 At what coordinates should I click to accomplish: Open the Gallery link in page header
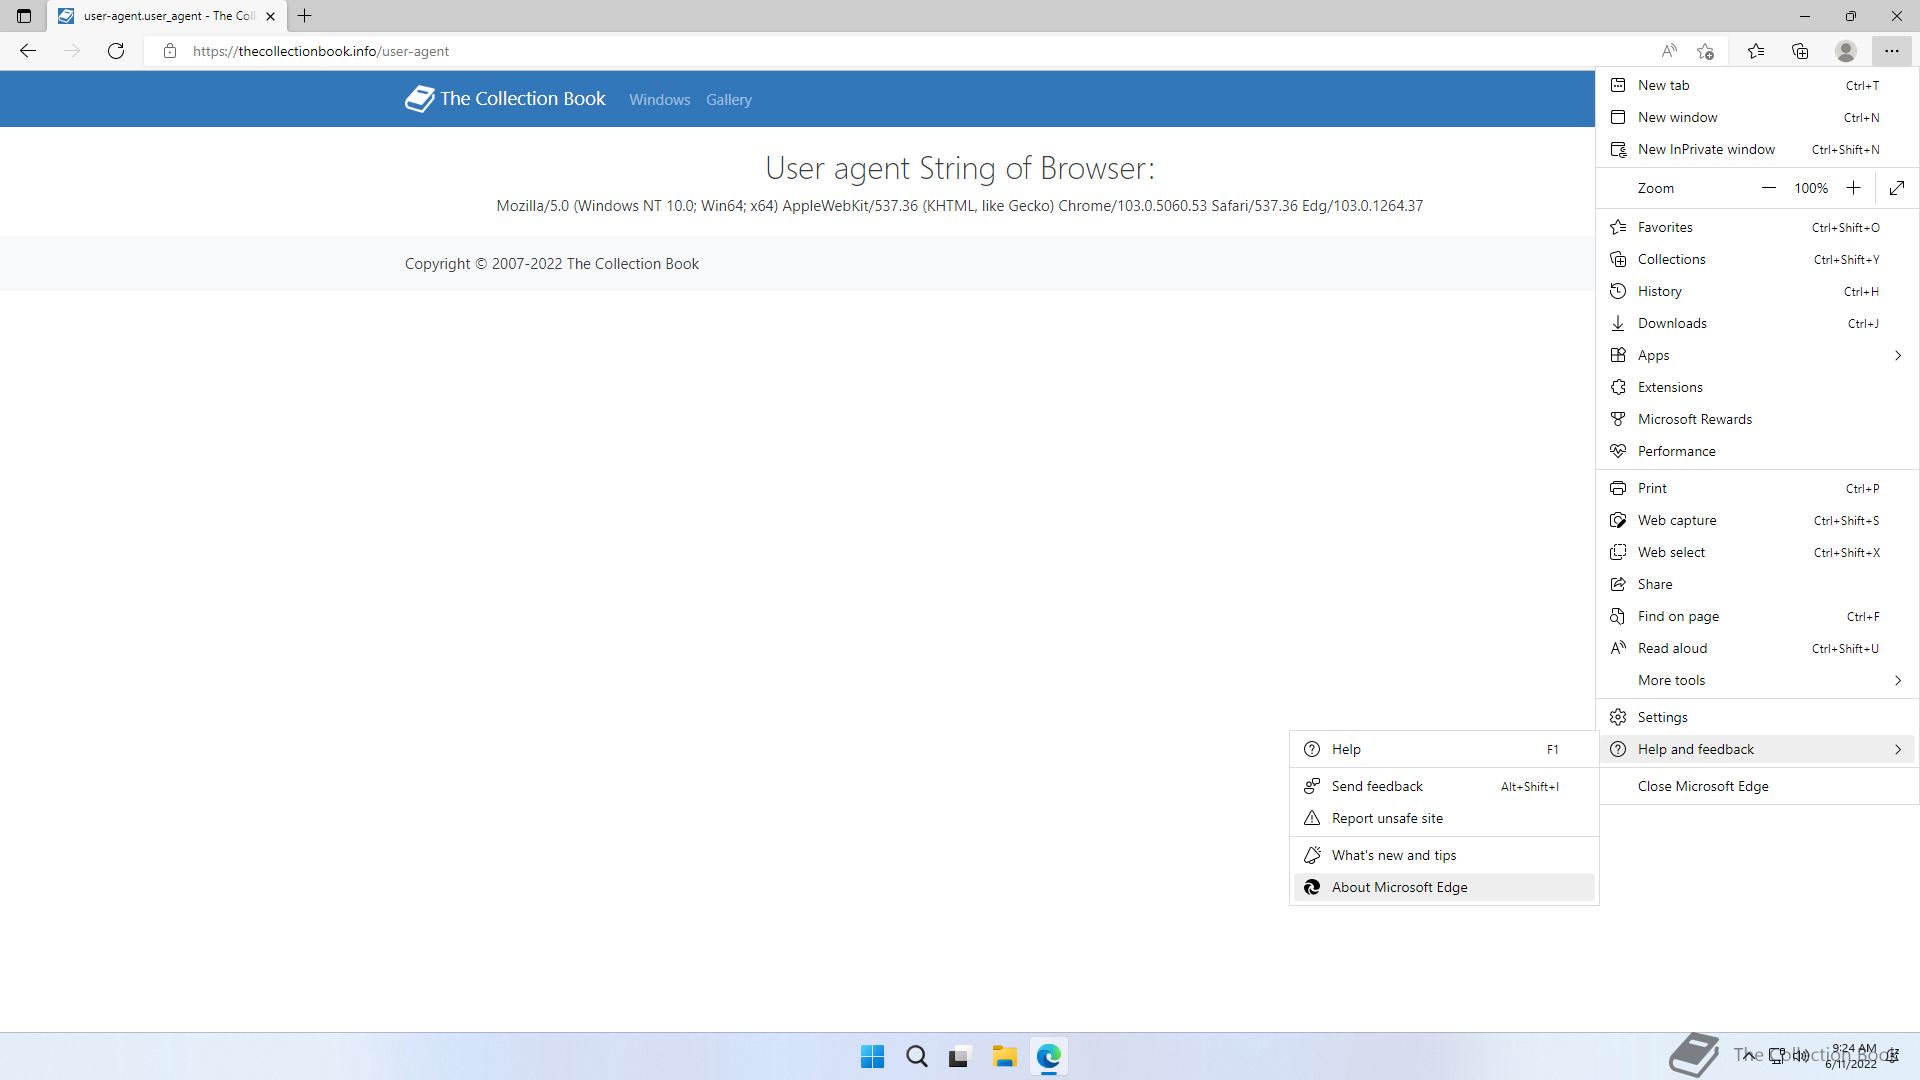(728, 100)
